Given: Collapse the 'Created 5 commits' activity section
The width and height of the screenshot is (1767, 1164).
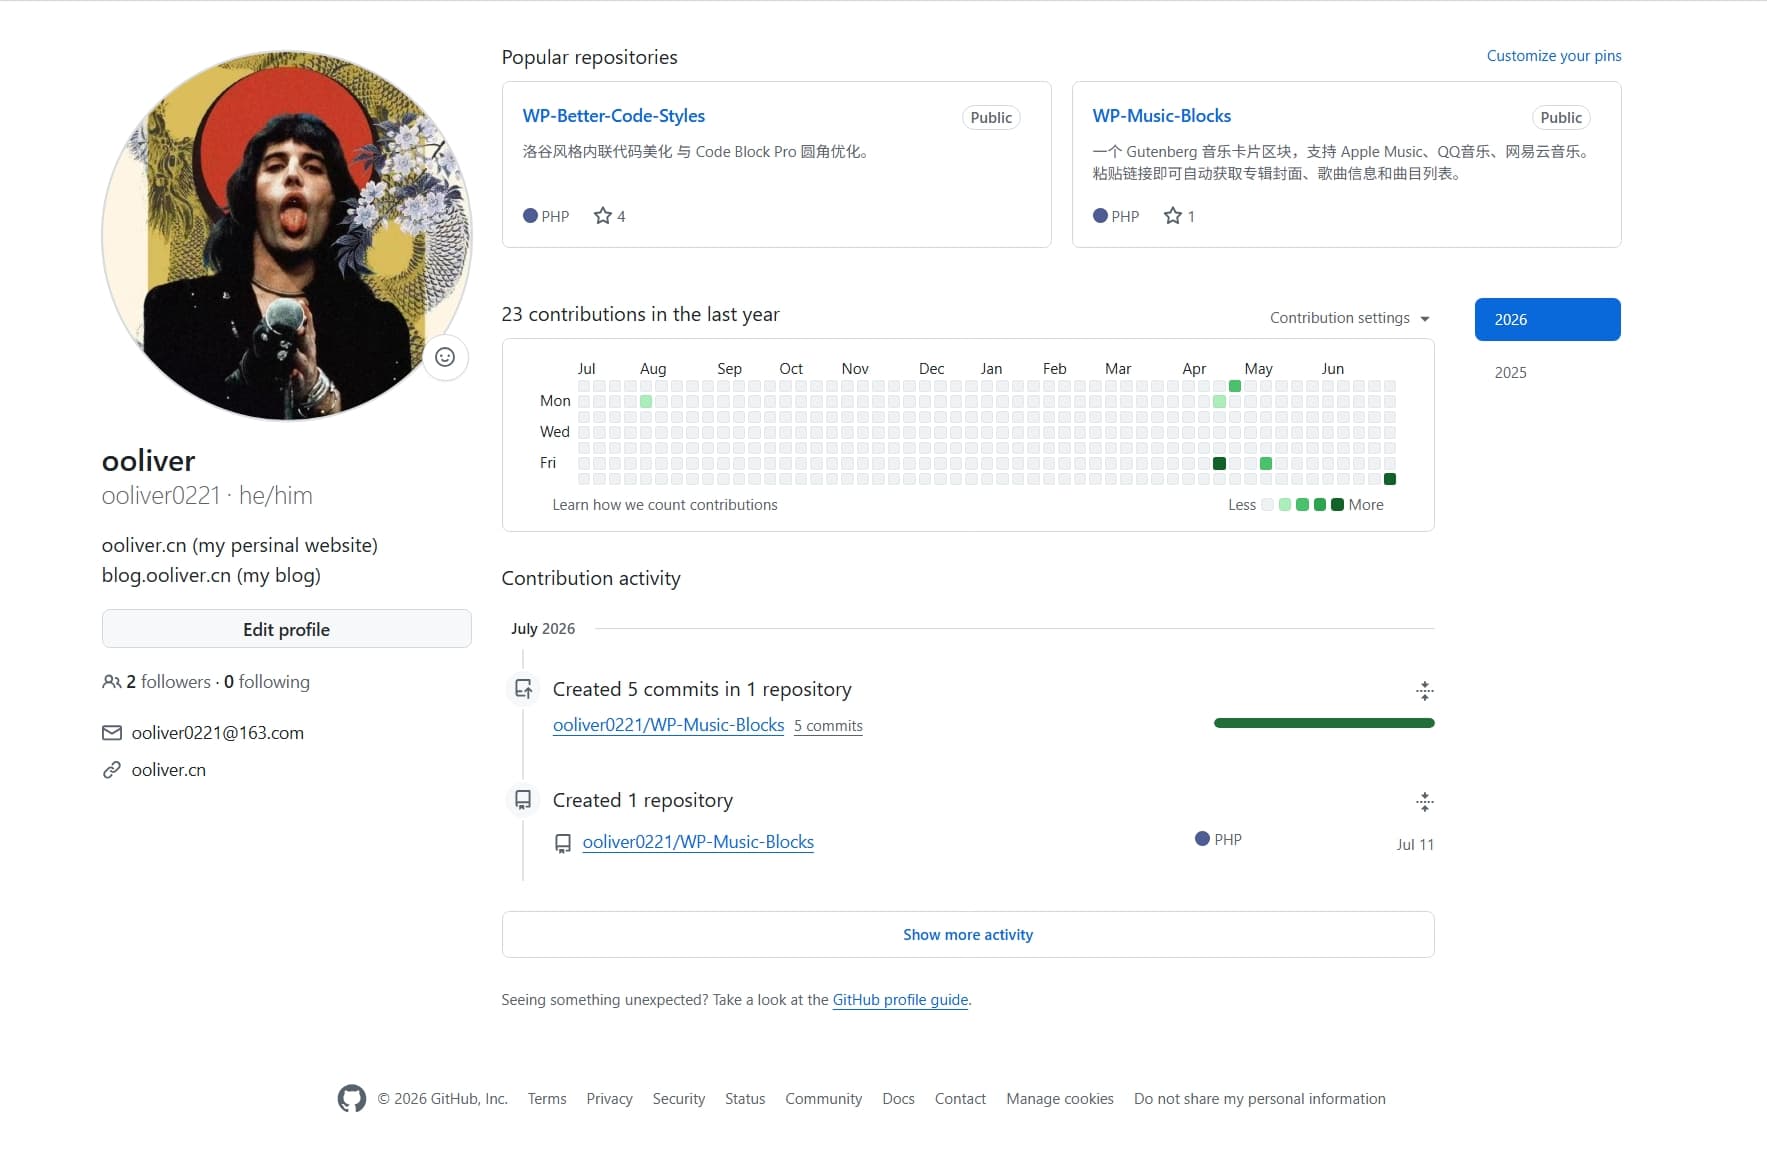Looking at the screenshot, I should [x=1424, y=691].
